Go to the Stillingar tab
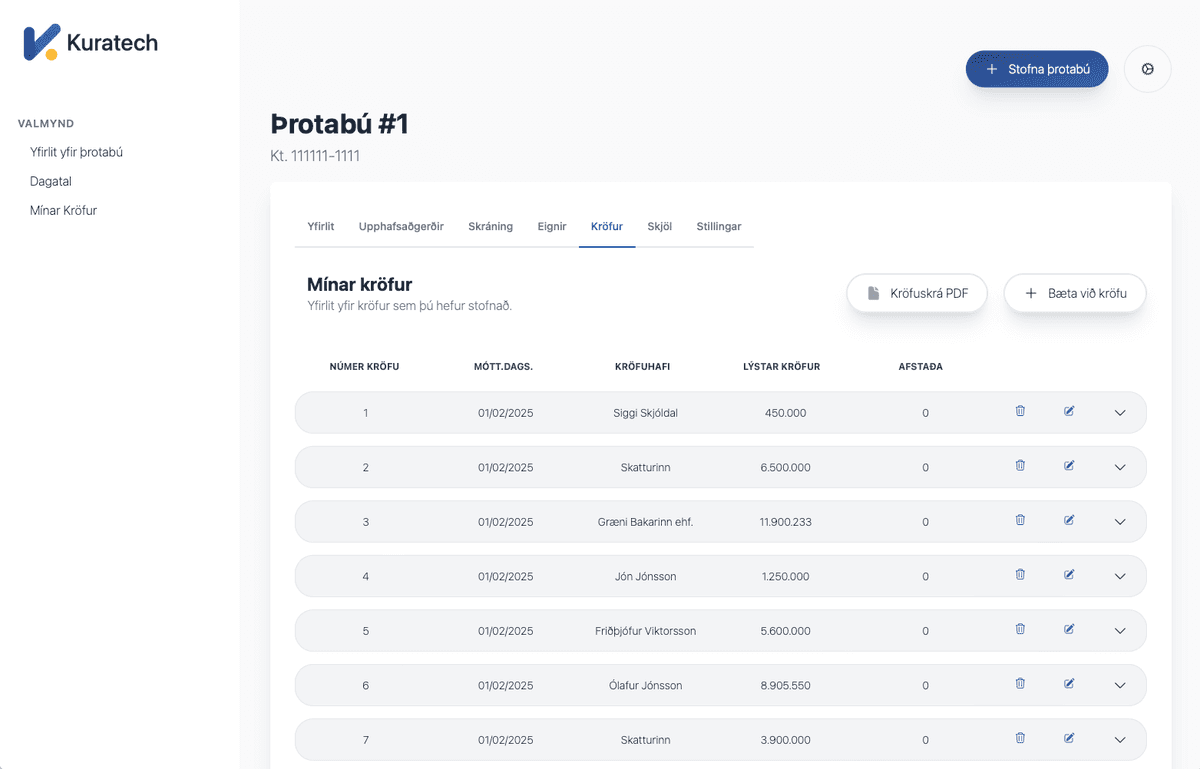Viewport: 1200px width, 769px height. click(719, 227)
